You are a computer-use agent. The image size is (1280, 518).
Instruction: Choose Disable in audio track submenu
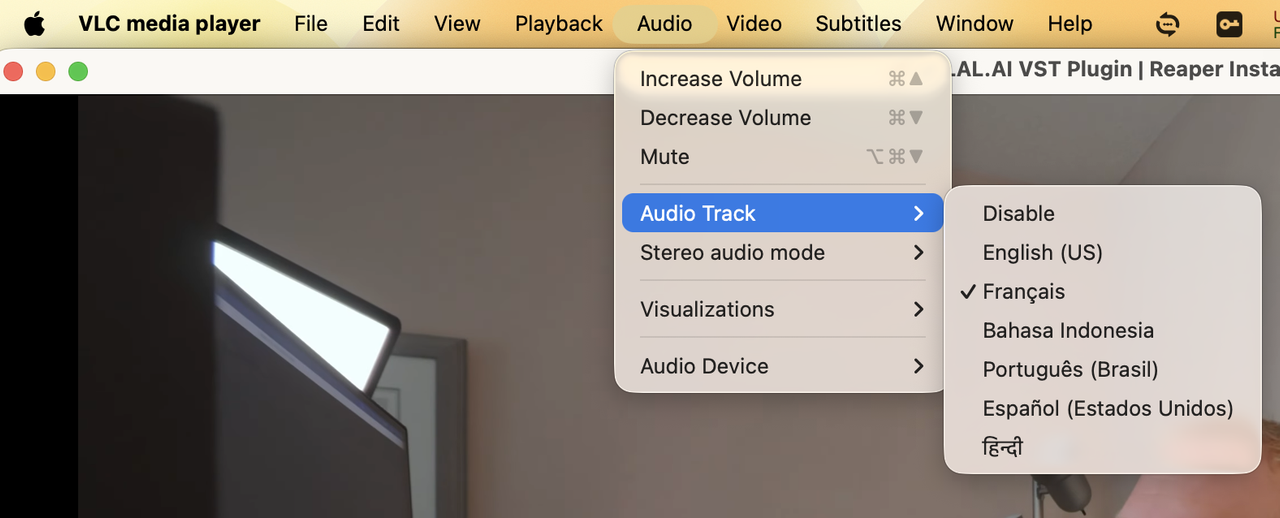[1102, 213]
